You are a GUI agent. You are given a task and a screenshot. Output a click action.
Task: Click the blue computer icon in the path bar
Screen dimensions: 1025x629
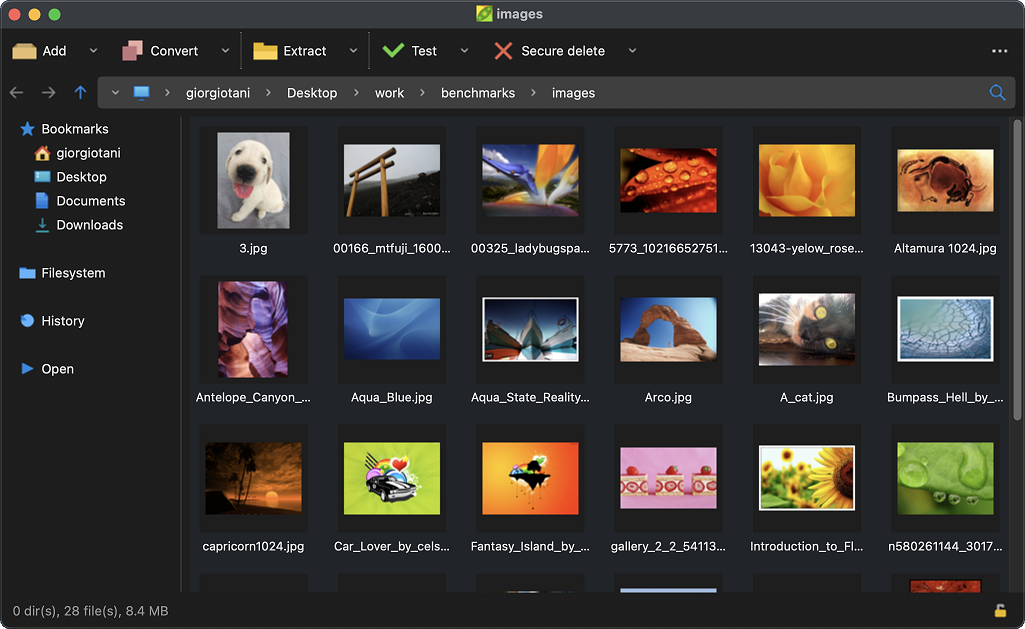(140, 92)
